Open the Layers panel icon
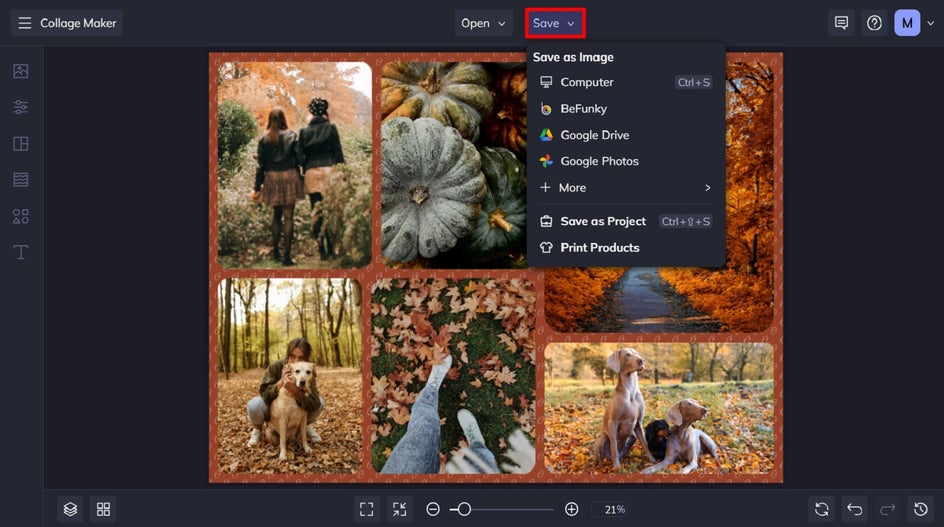 pyautogui.click(x=70, y=510)
